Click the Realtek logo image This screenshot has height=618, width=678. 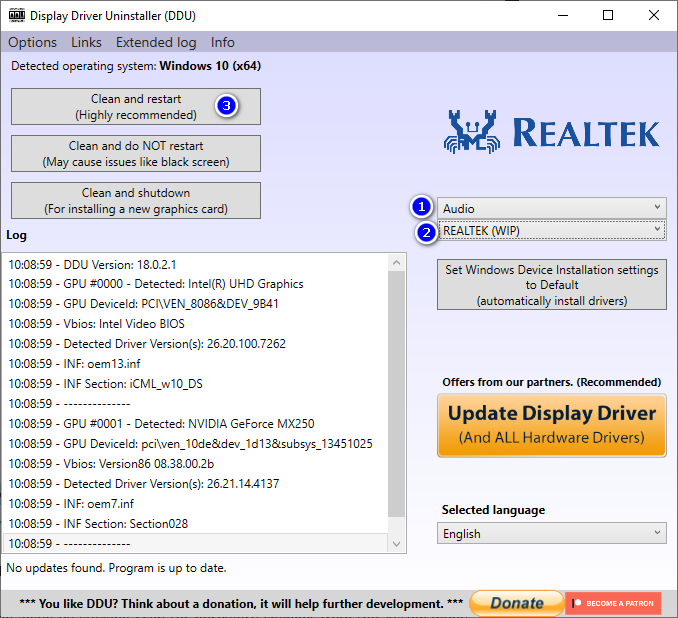[551, 132]
